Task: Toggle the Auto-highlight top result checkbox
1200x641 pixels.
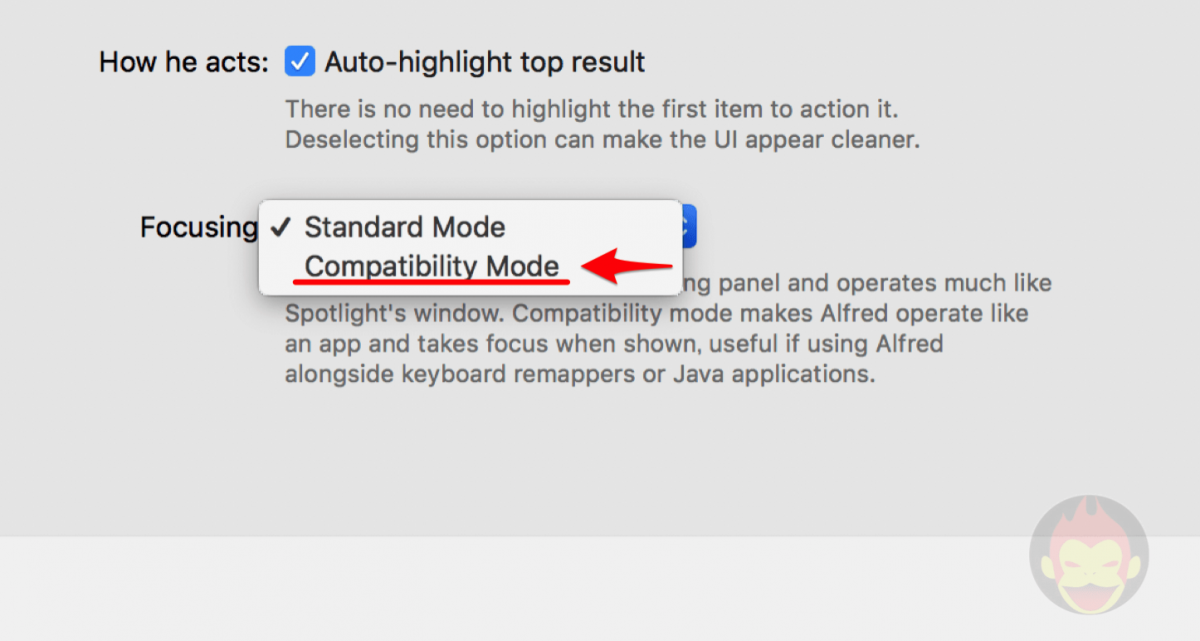Action: 300,62
